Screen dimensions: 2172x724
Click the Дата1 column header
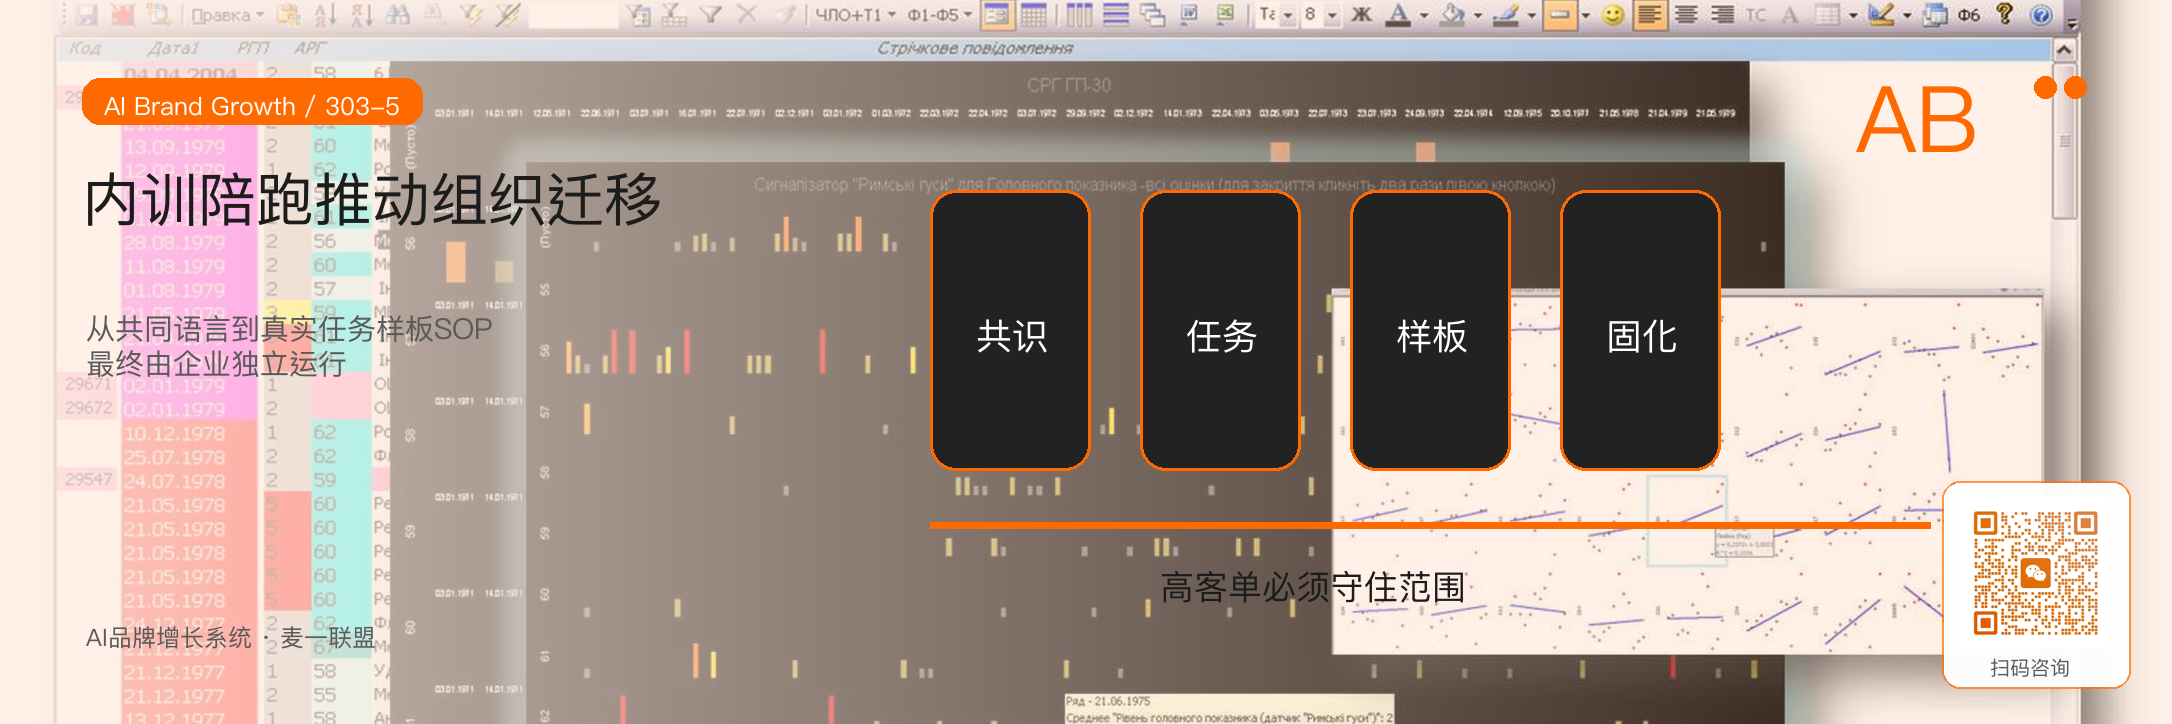click(x=173, y=48)
